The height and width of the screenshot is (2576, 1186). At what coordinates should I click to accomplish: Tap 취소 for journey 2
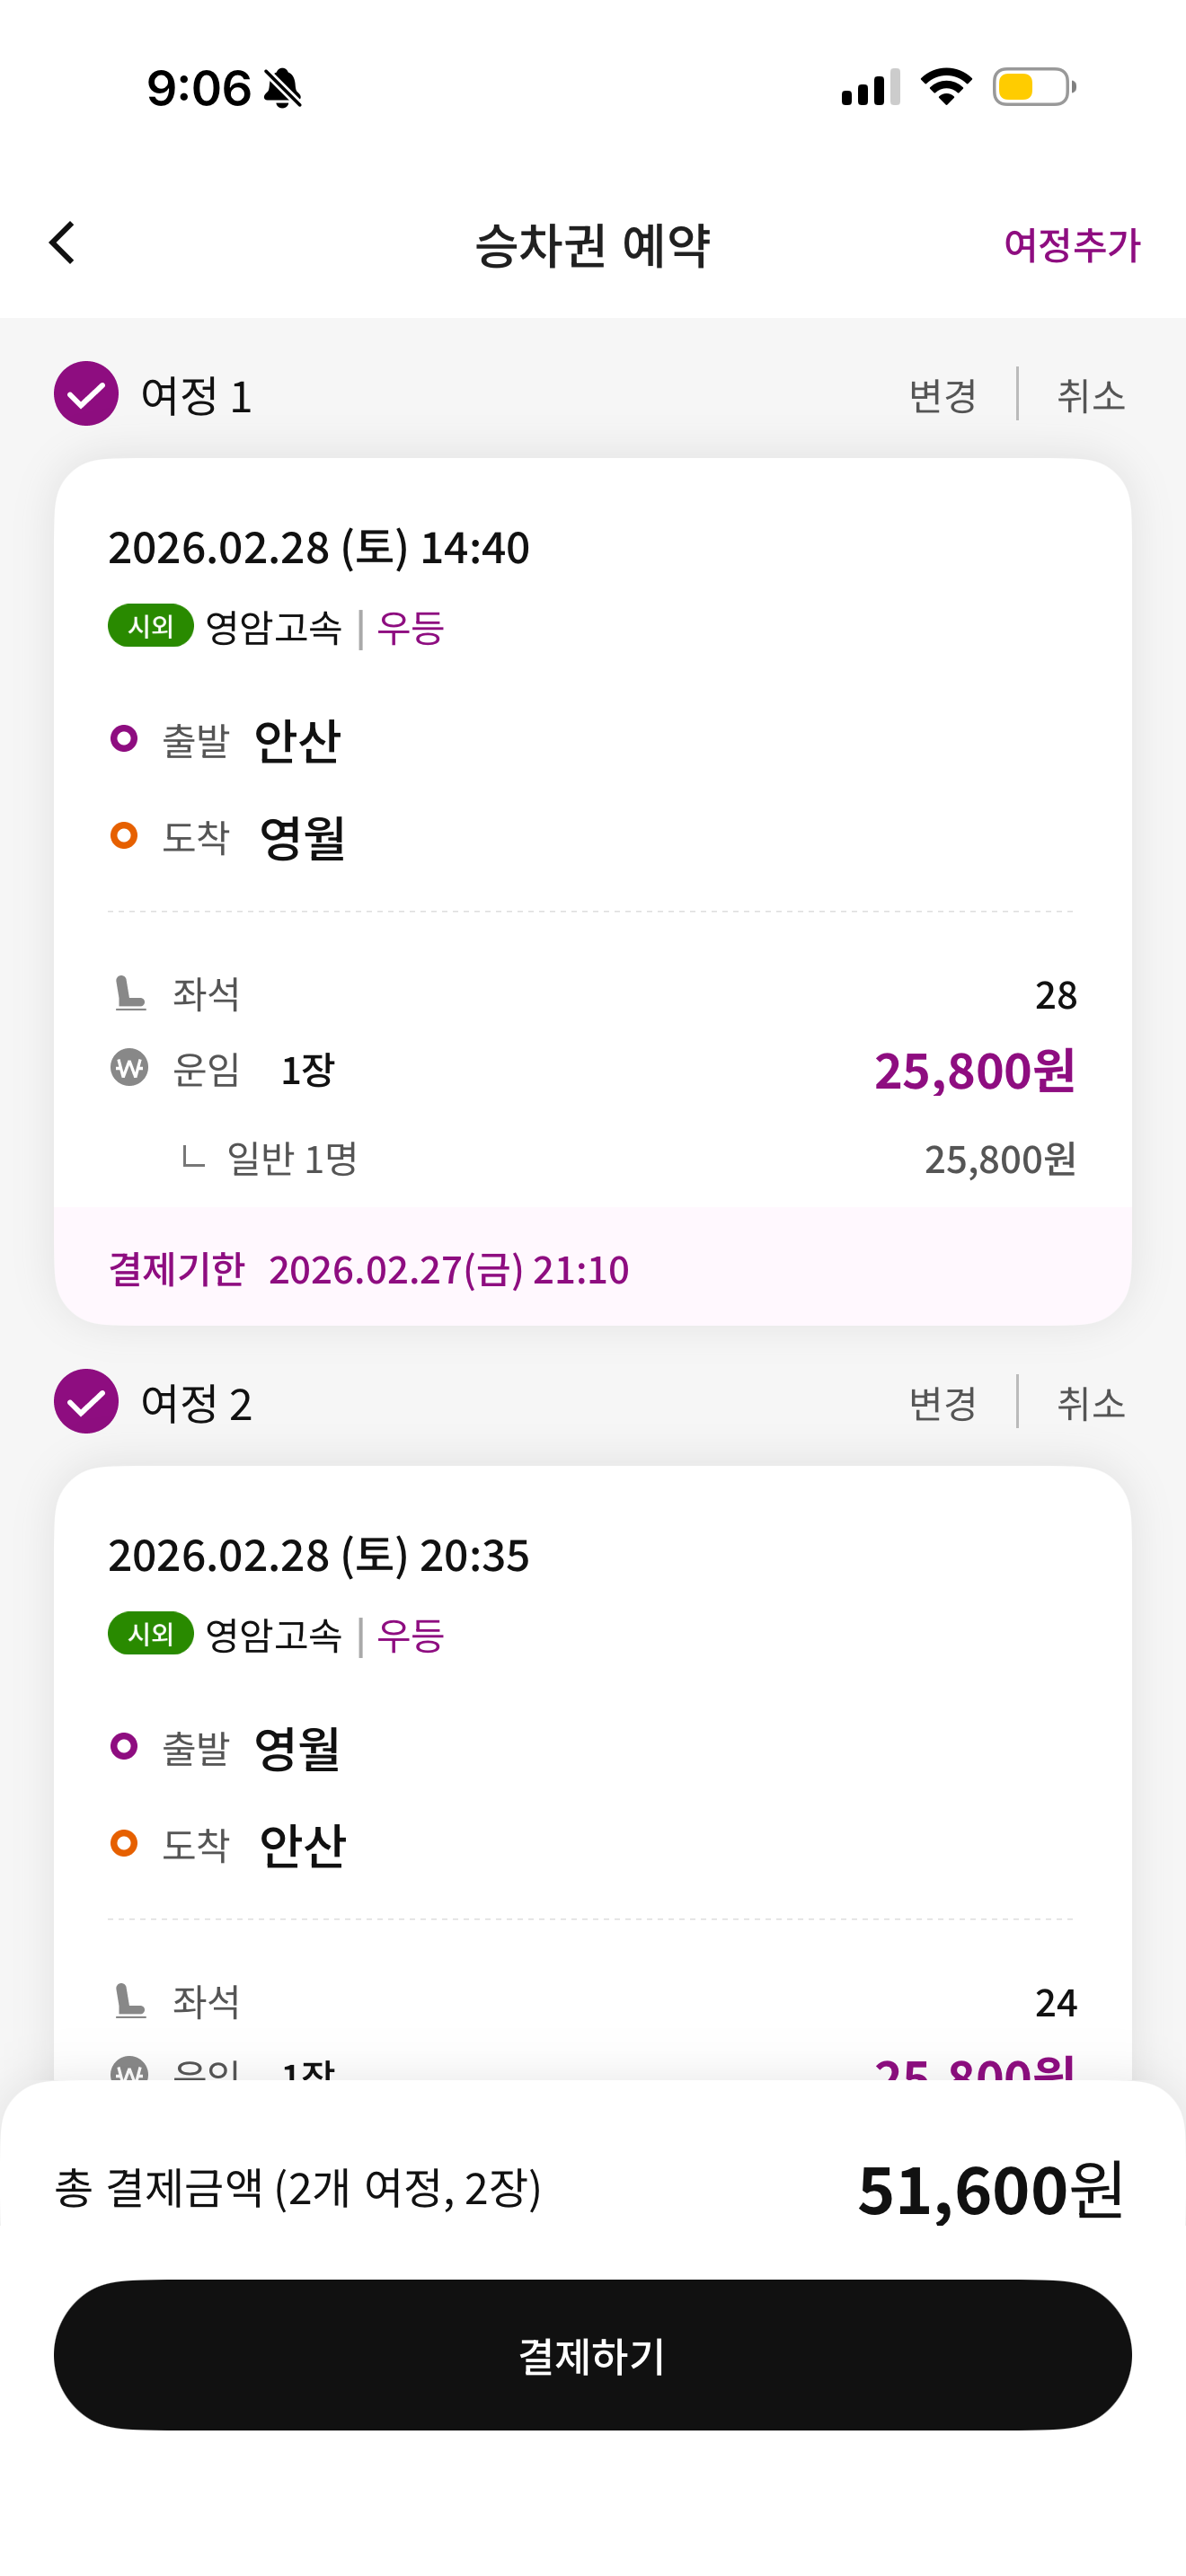(1090, 1404)
